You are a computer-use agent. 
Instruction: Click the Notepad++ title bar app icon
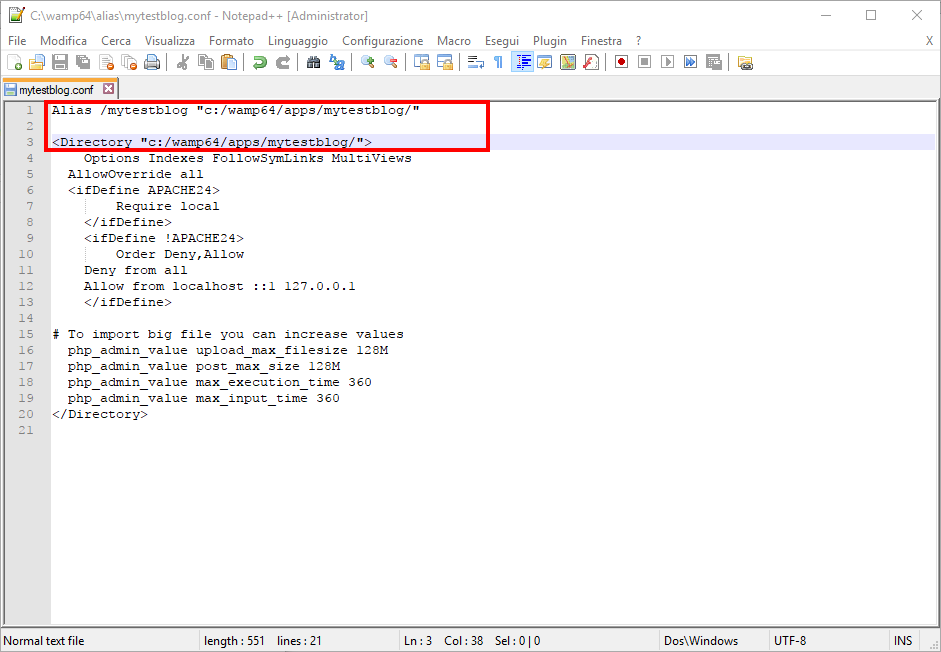(16, 16)
